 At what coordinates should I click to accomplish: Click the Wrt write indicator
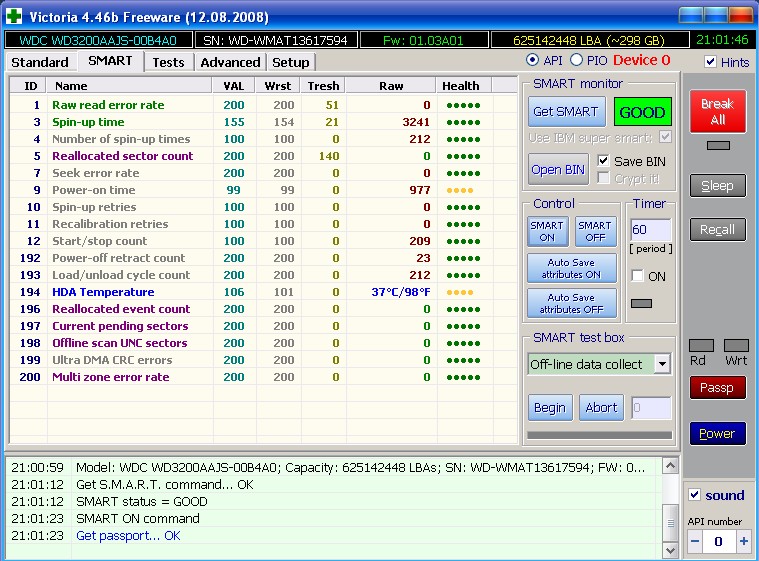point(736,345)
